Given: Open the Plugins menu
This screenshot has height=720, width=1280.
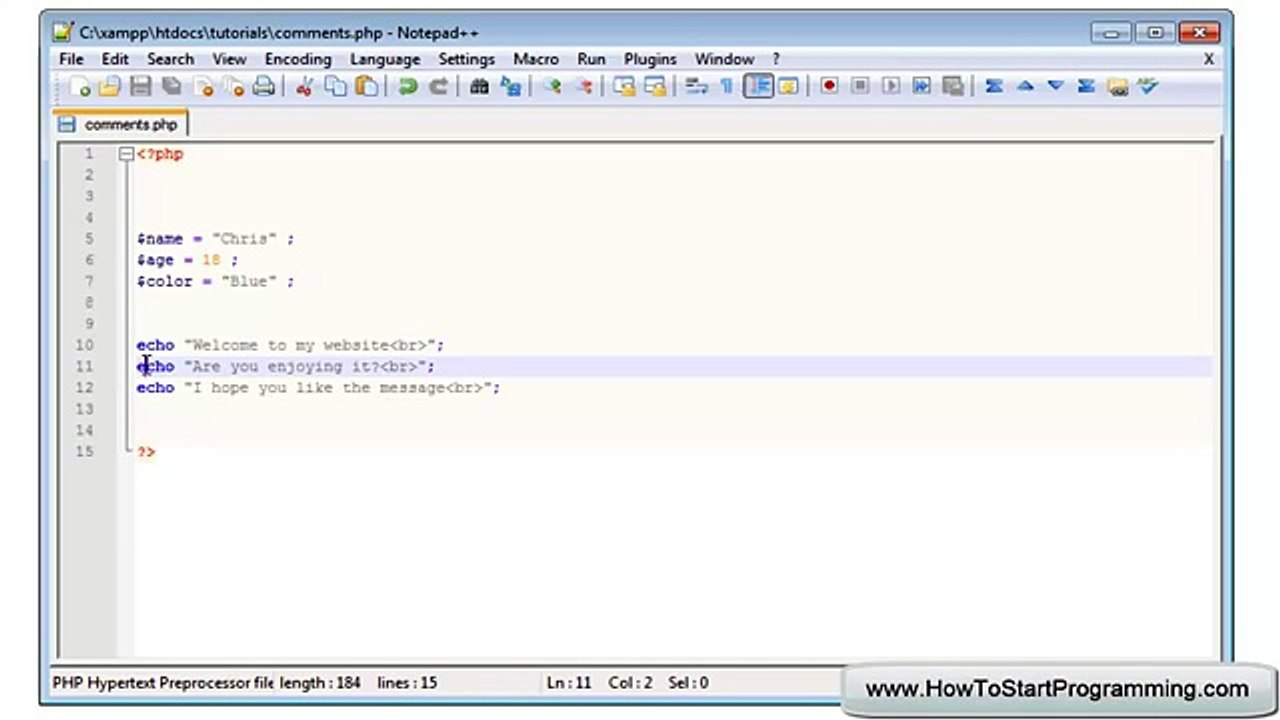Looking at the screenshot, I should pos(650,59).
